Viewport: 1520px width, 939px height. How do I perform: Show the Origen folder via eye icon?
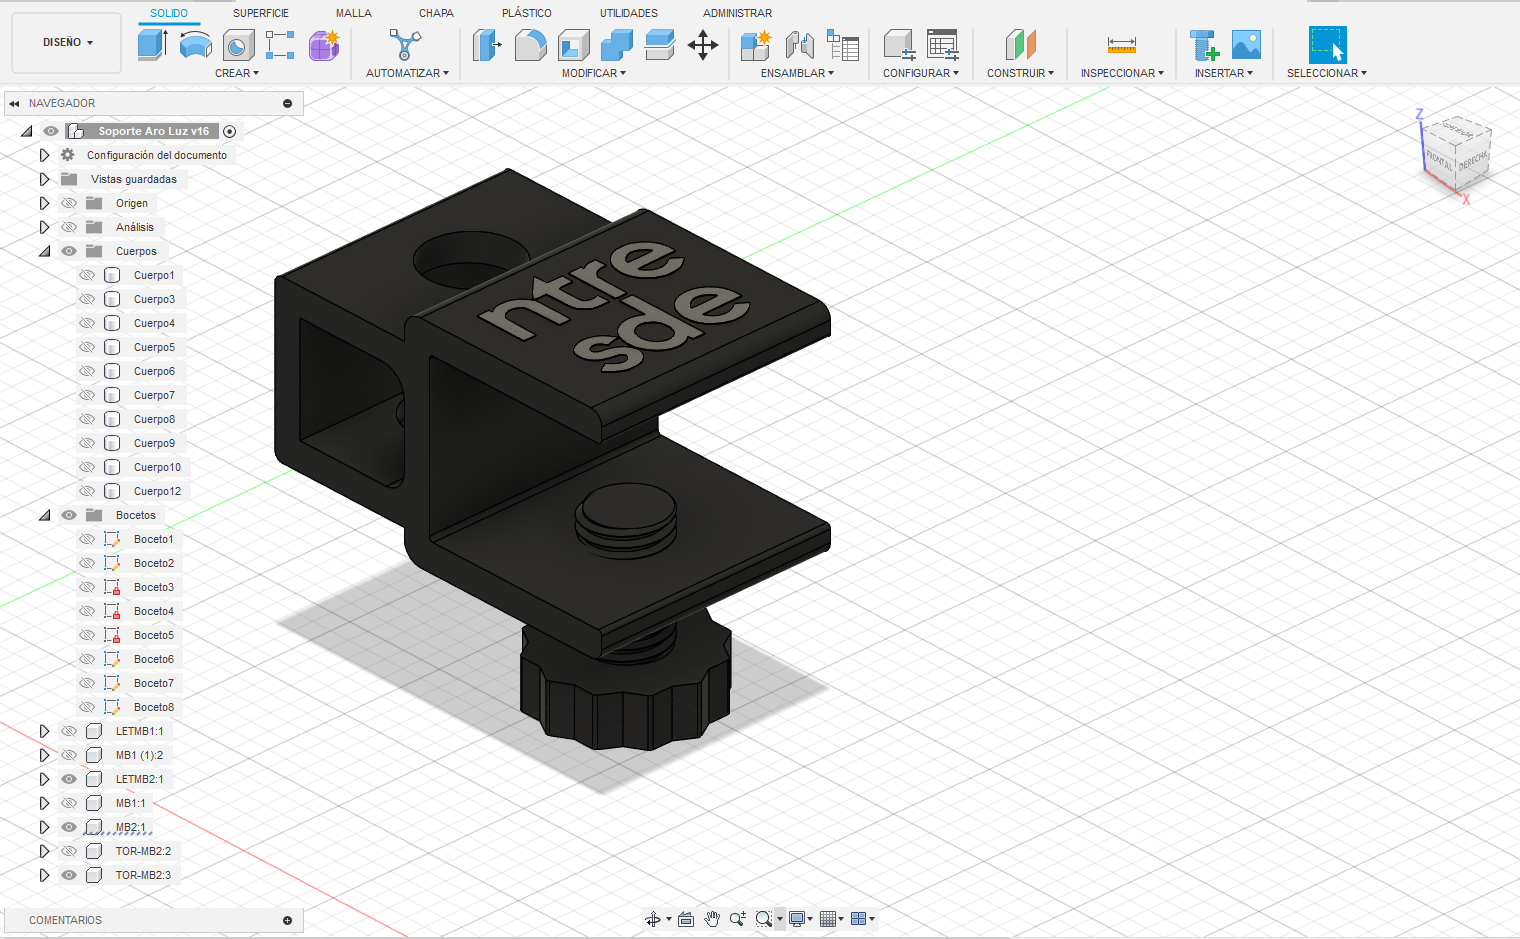pos(69,203)
